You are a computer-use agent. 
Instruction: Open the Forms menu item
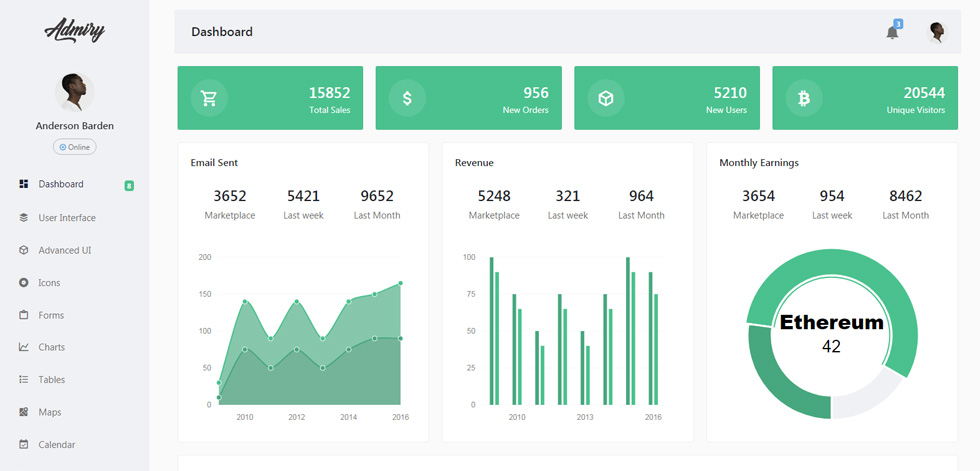(51, 315)
